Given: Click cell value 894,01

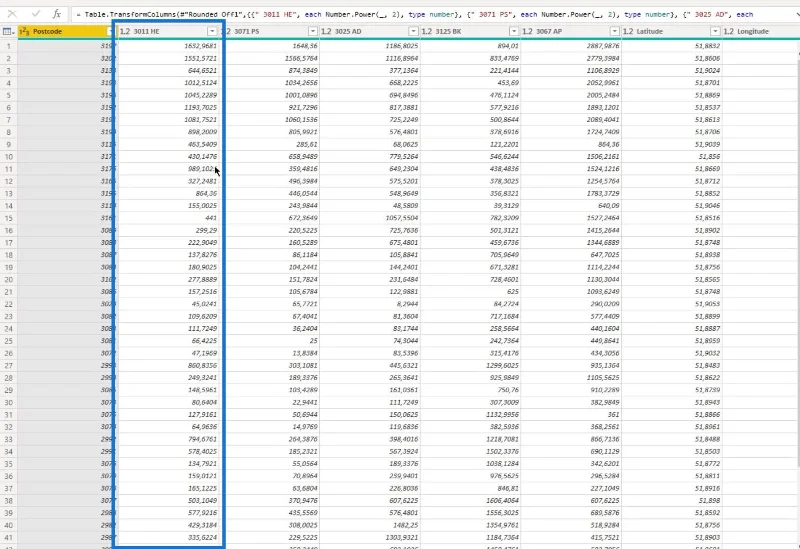Looking at the screenshot, I should (x=508, y=46).
